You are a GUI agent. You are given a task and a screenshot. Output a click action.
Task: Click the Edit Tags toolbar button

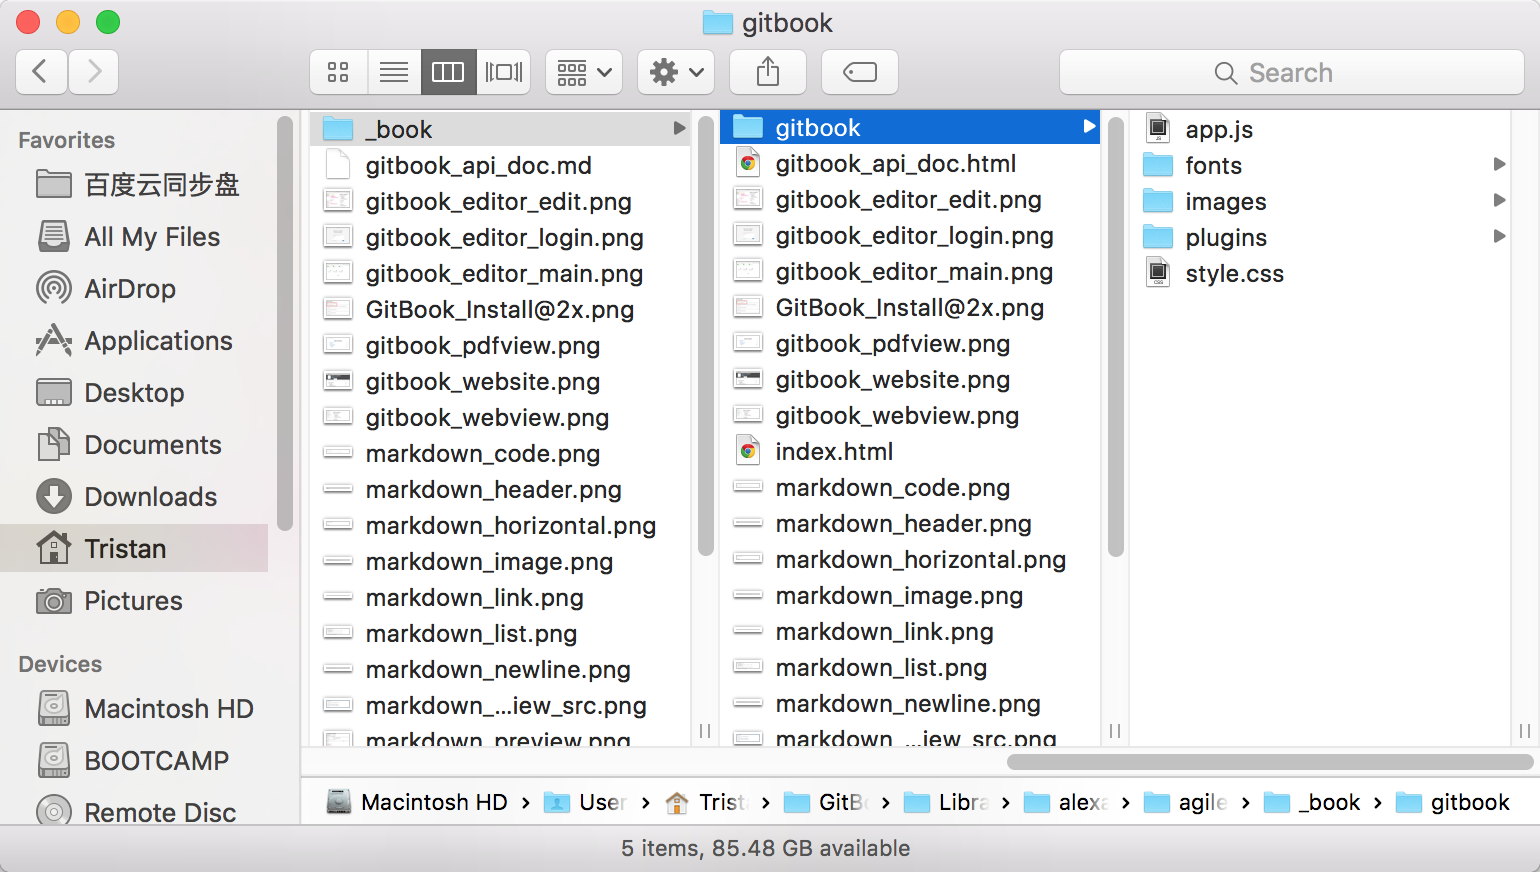pyautogui.click(x=860, y=72)
